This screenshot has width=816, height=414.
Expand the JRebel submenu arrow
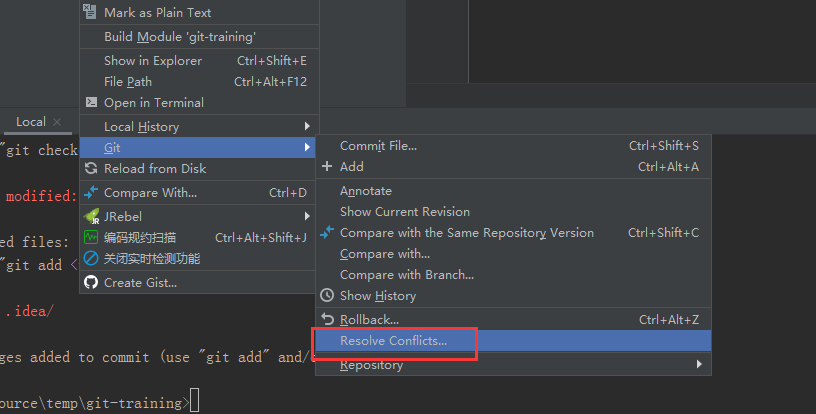pyautogui.click(x=307, y=216)
